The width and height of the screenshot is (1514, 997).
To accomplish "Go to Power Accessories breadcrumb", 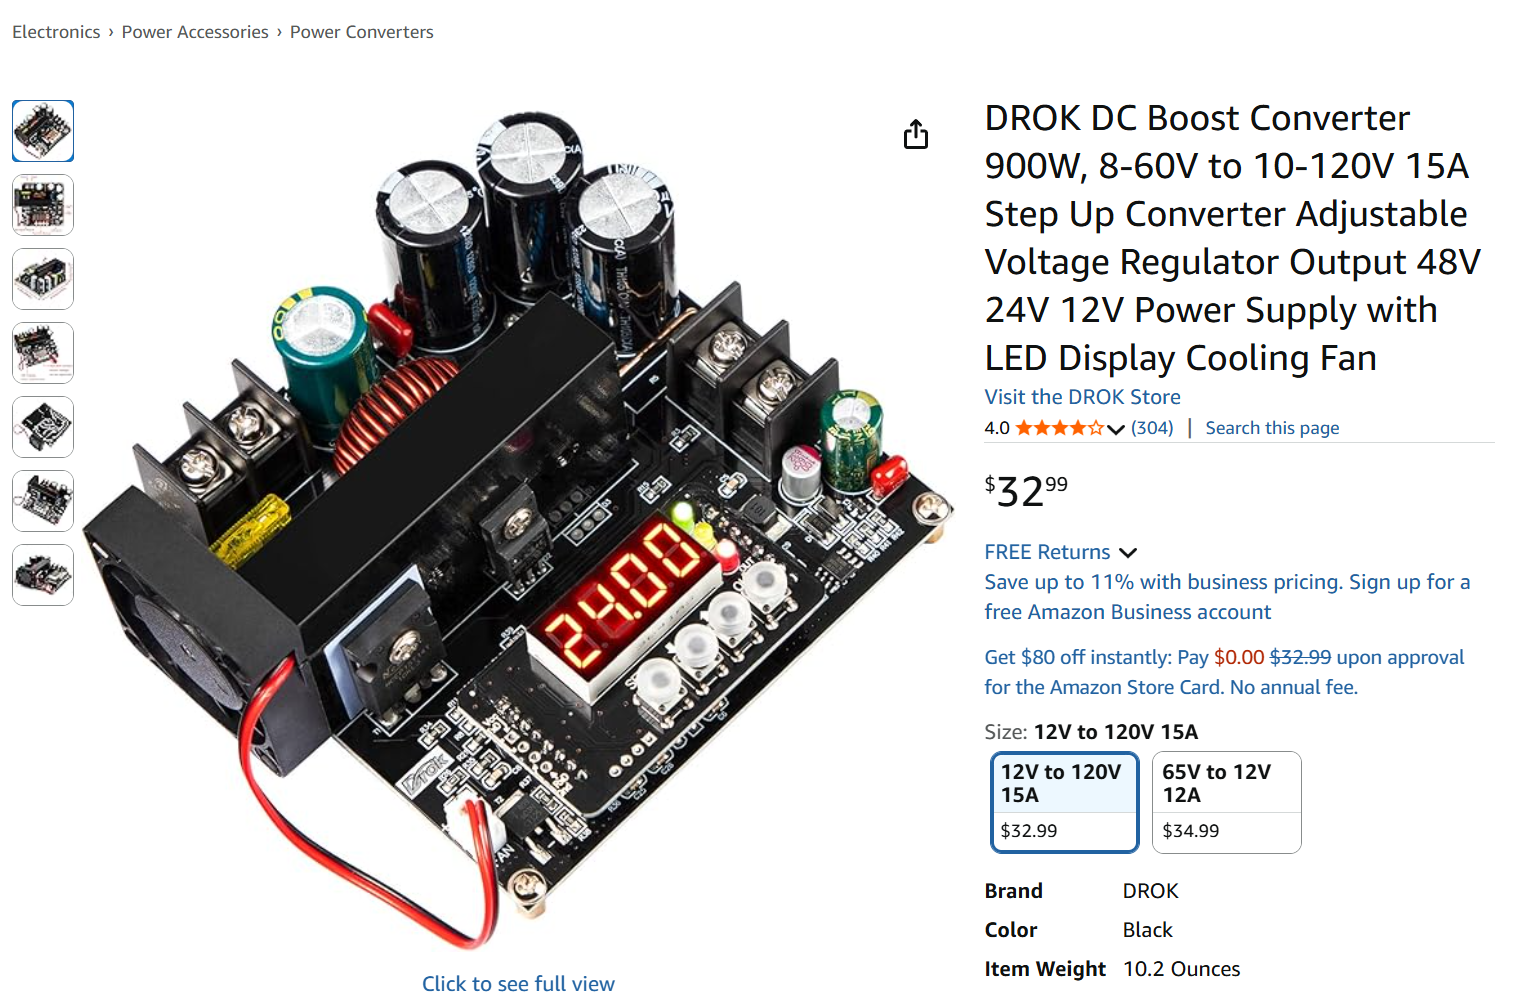I will click(x=195, y=32).
